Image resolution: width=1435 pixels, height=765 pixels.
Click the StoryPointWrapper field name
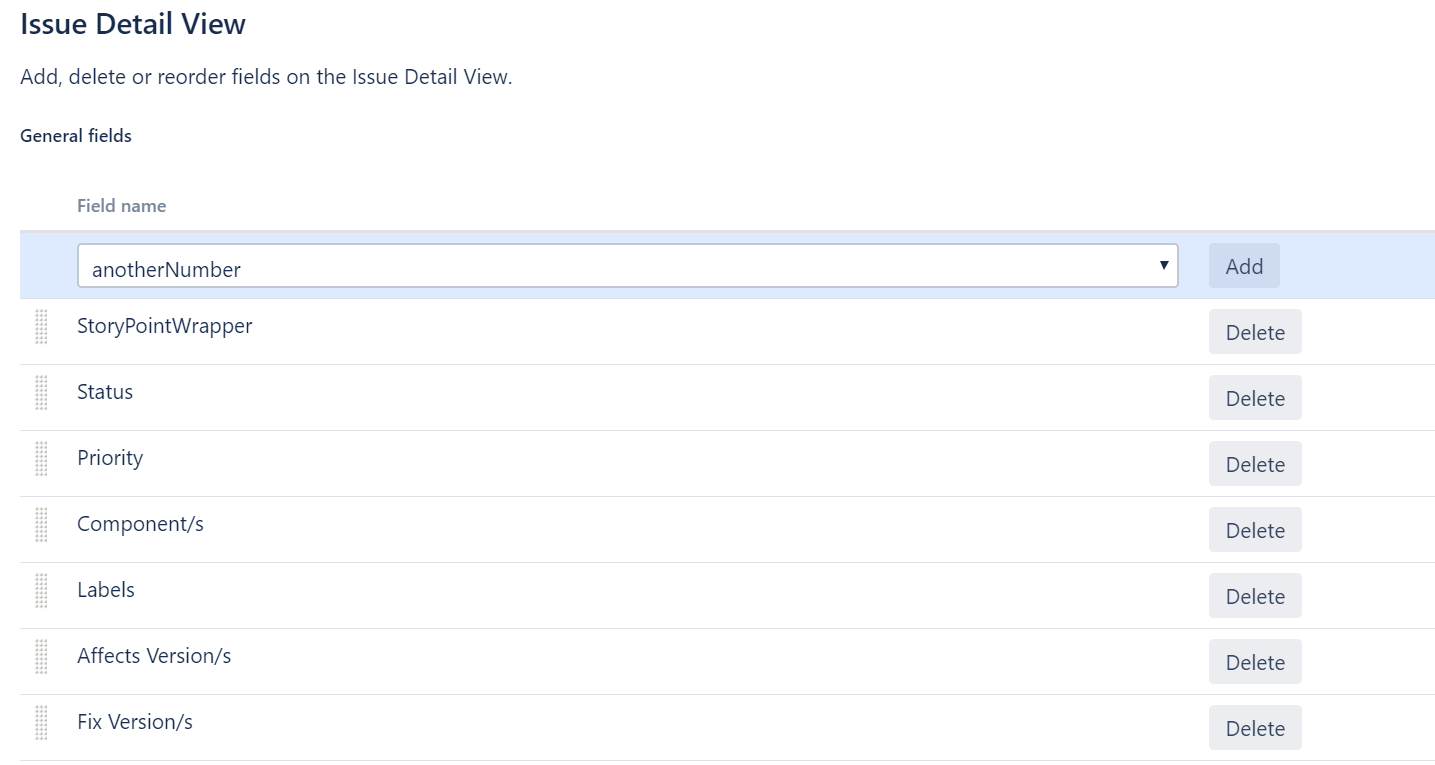164,326
